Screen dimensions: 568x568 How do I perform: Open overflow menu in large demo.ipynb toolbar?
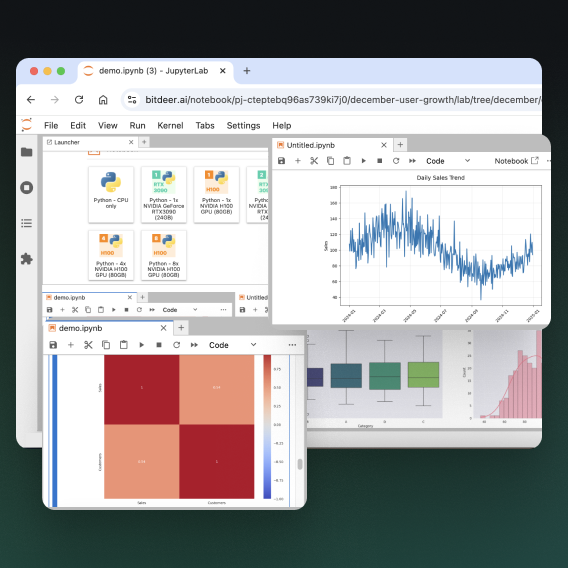coord(292,345)
